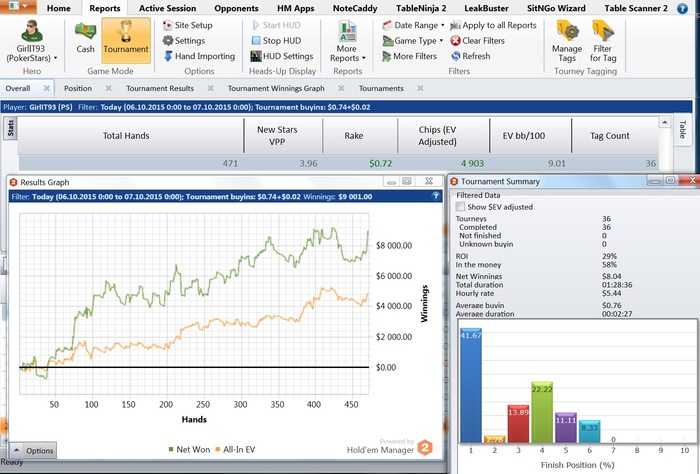Click the Clear Filters red icon

tap(455, 41)
